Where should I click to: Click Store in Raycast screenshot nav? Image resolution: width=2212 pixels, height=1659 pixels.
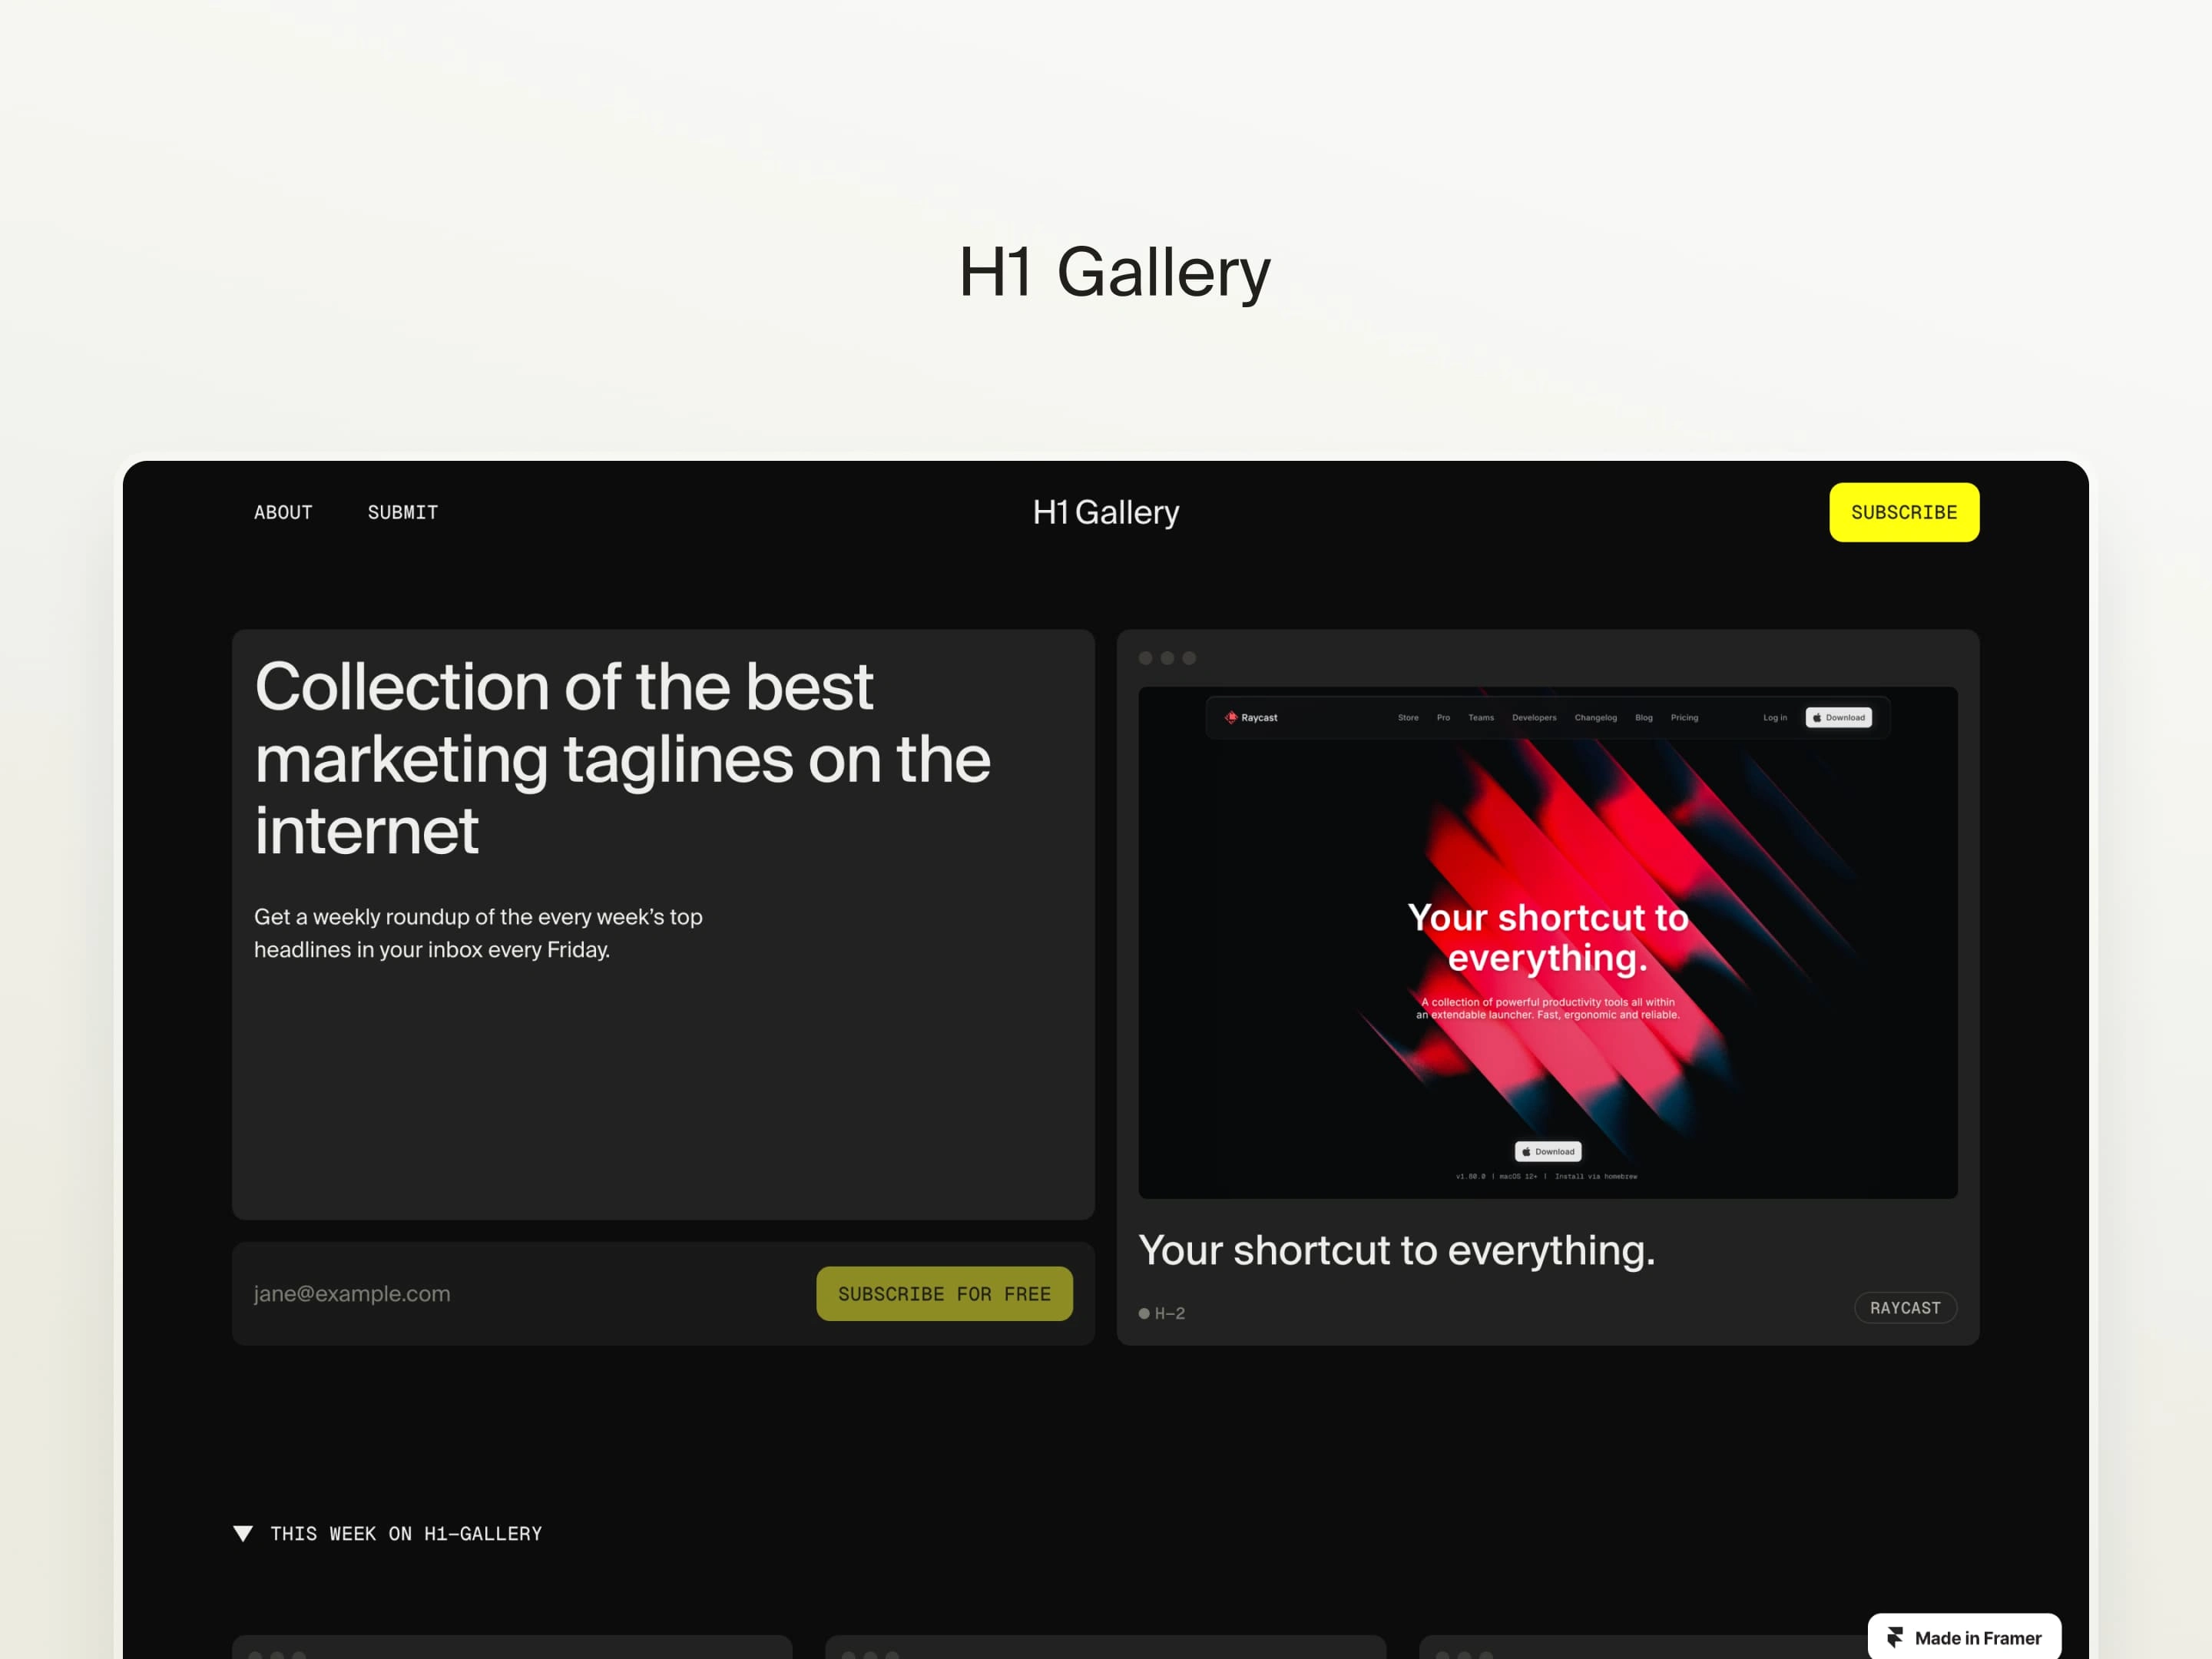(1408, 717)
